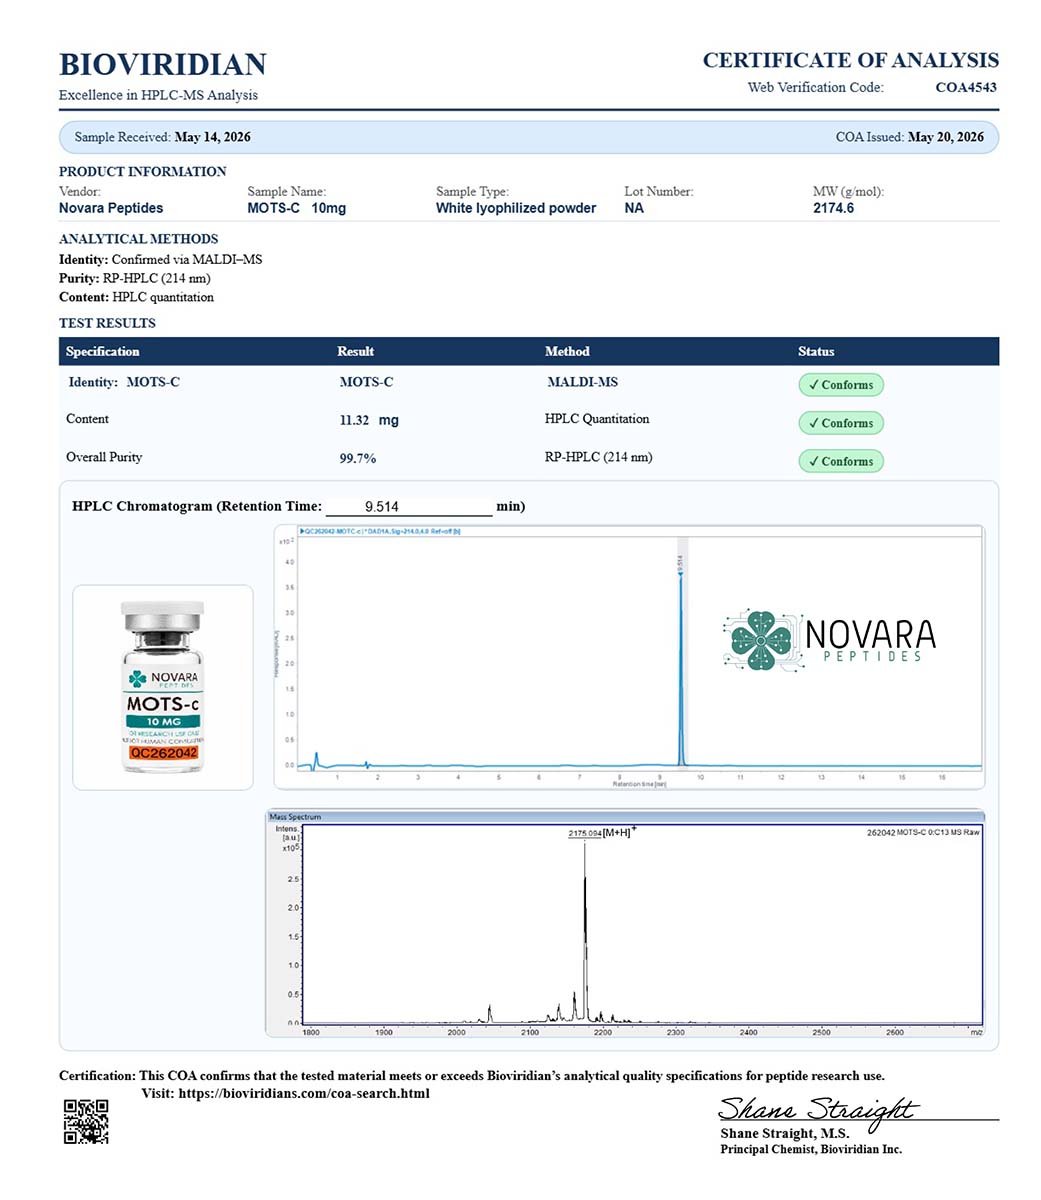Click the Result column header
This screenshot has height=1200, width=1041.
click(356, 351)
